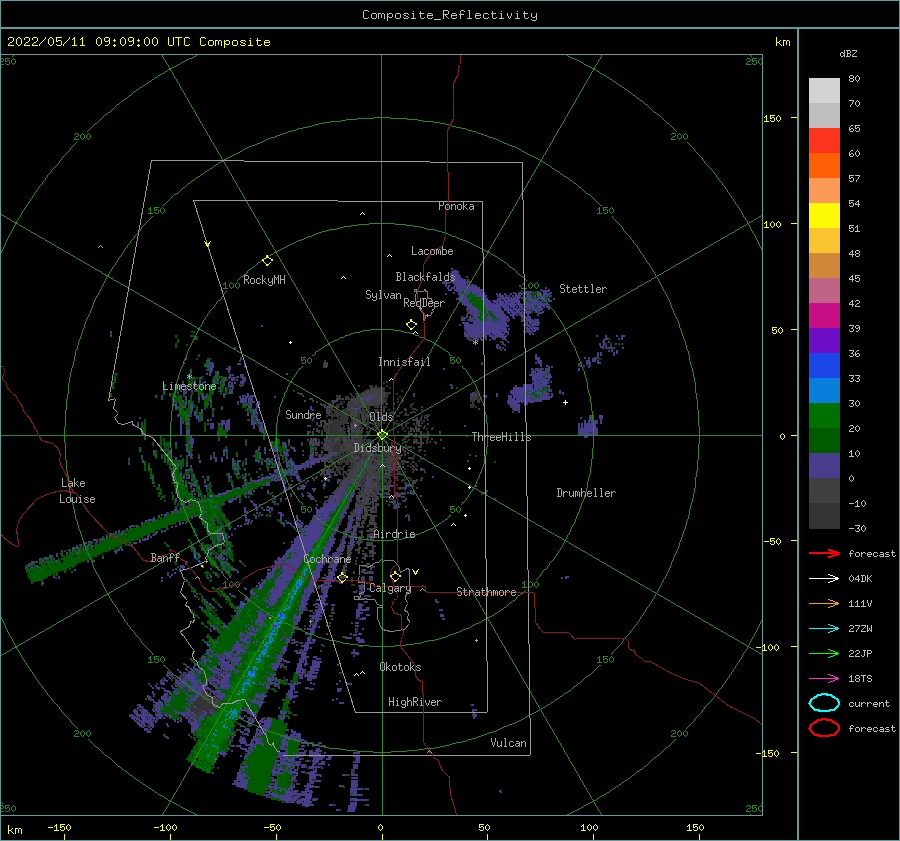Image resolution: width=900 pixels, height=841 pixels.
Task: Click the Calgary city label
Action: point(390,588)
